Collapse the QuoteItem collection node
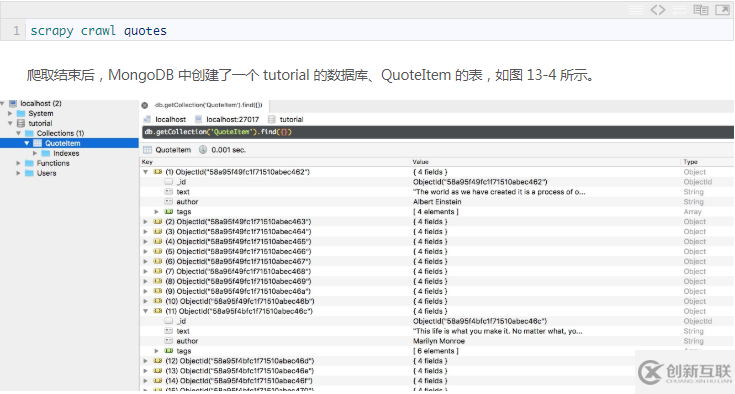 27,143
